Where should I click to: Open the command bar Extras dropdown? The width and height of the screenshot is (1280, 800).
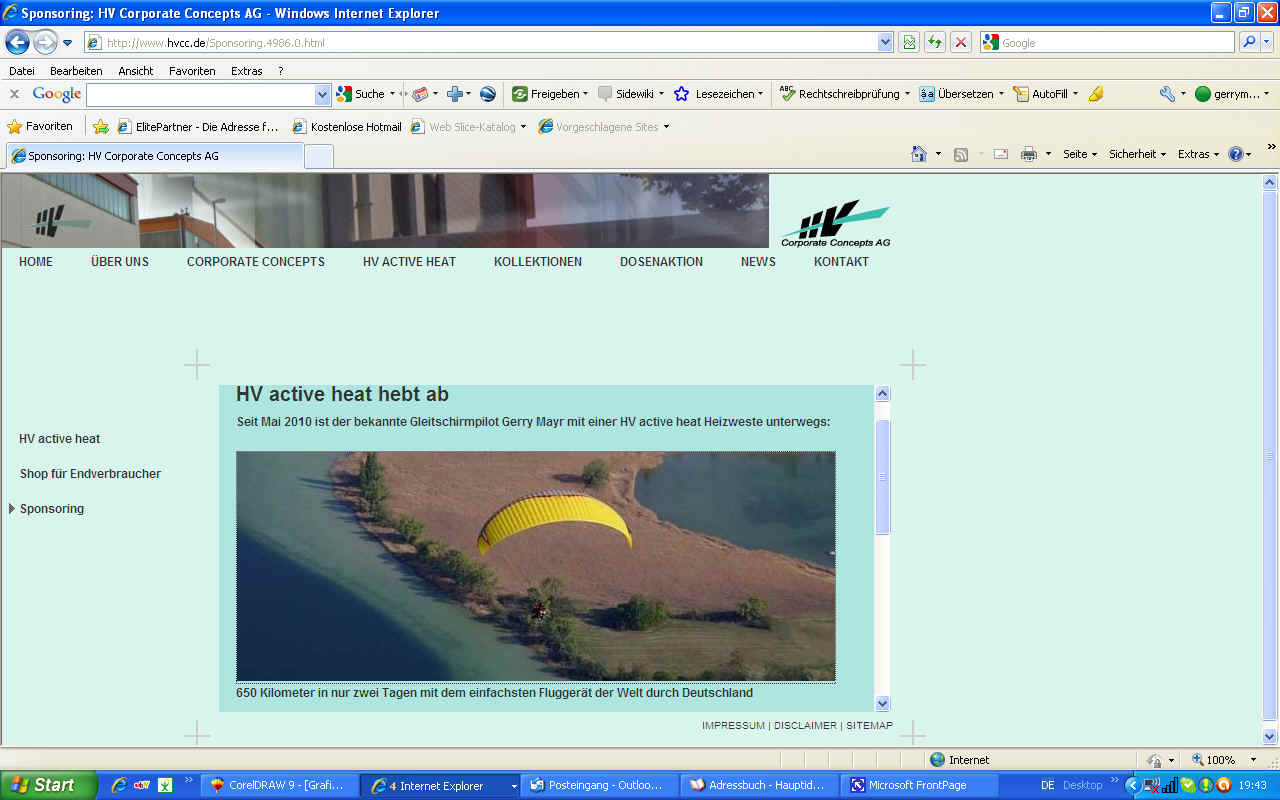tap(1198, 154)
